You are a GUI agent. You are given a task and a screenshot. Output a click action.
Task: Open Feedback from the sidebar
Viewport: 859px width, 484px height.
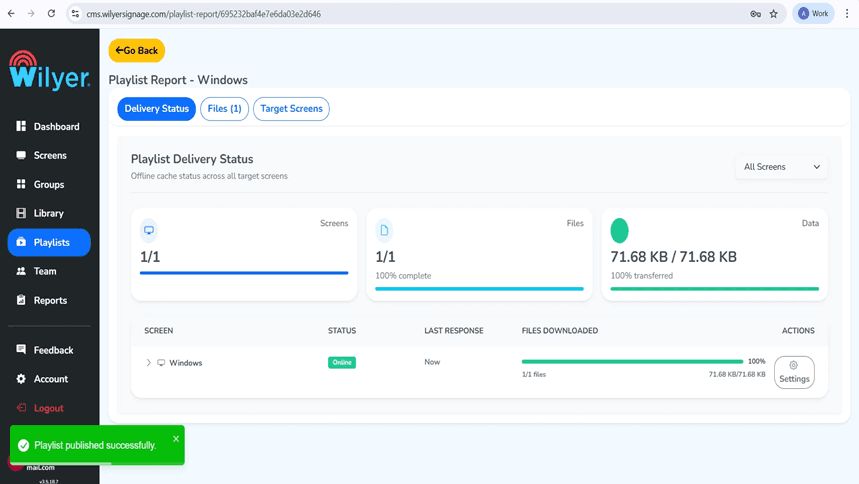[49, 350]
